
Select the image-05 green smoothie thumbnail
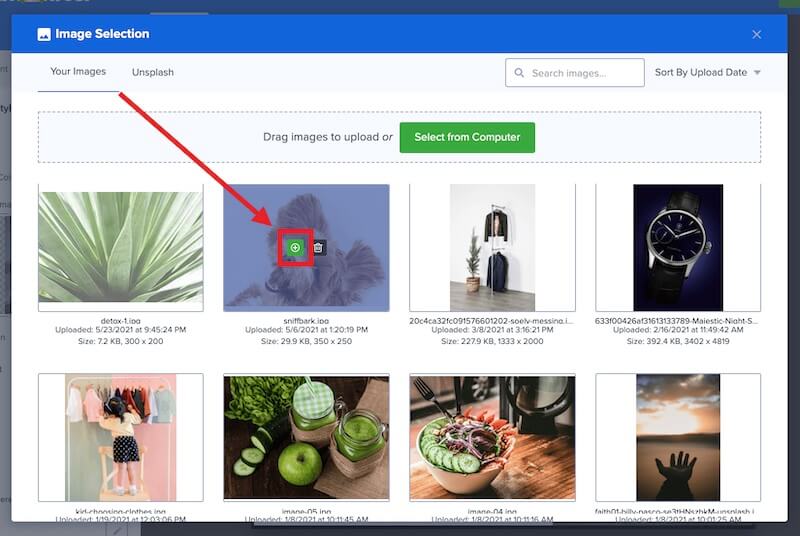click(306, 438)
